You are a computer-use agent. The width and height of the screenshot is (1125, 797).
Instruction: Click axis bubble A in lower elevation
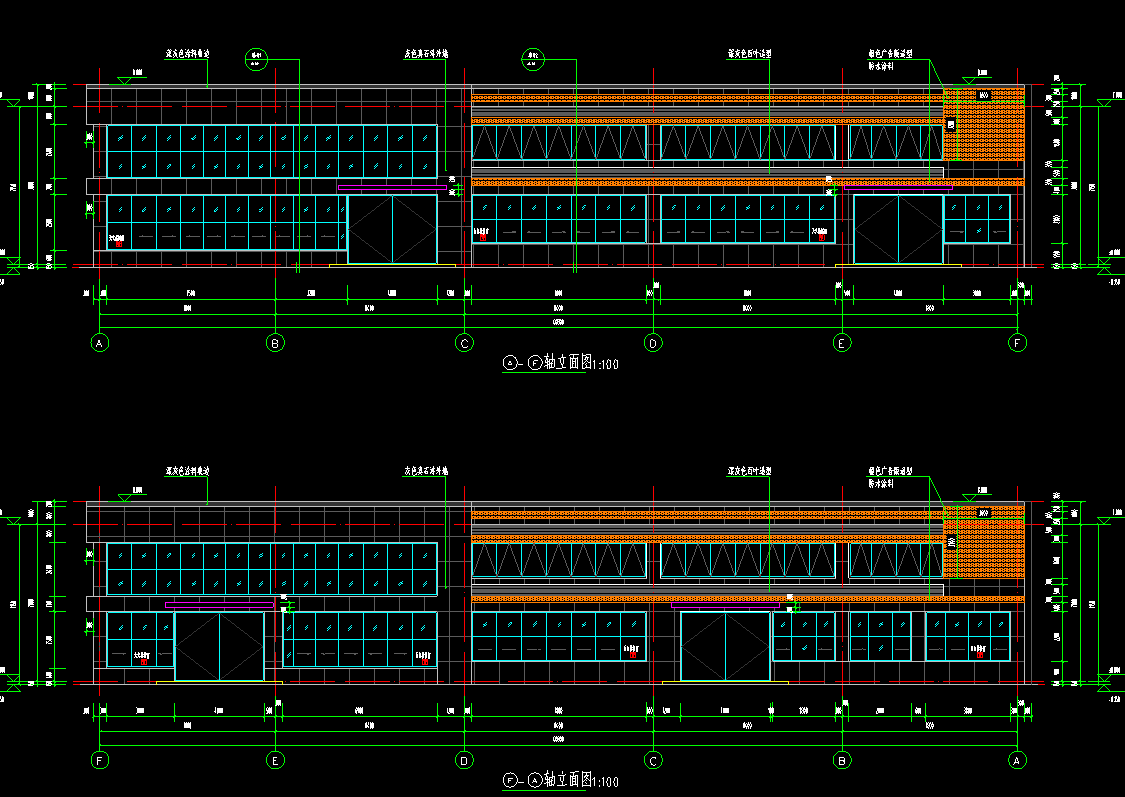point(1017,760)
